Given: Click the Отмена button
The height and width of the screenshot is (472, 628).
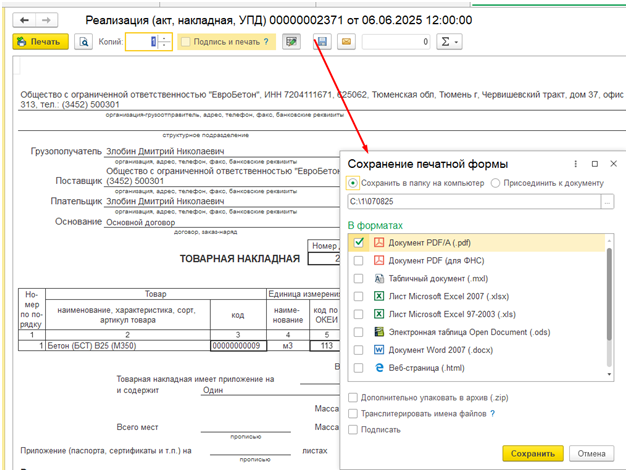Looking at the screenshot, I should [x=591, y=454].
